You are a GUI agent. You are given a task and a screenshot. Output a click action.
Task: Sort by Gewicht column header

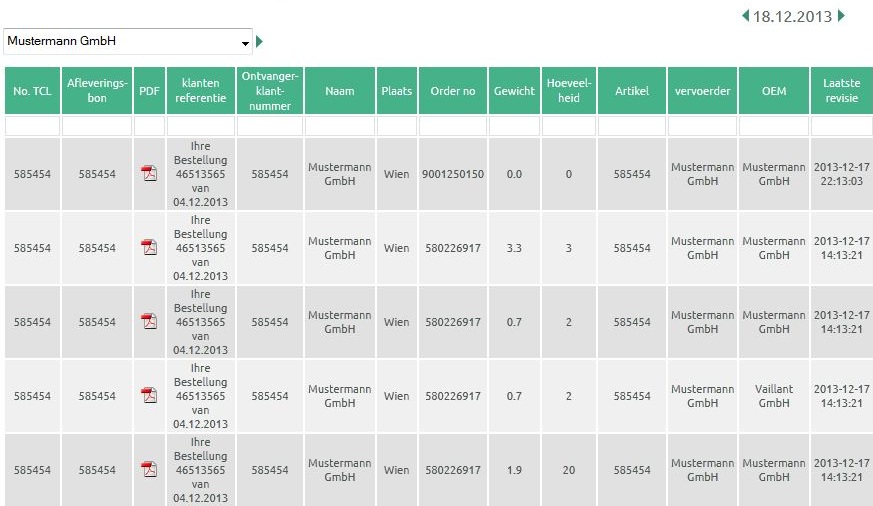tap(514, 91)
